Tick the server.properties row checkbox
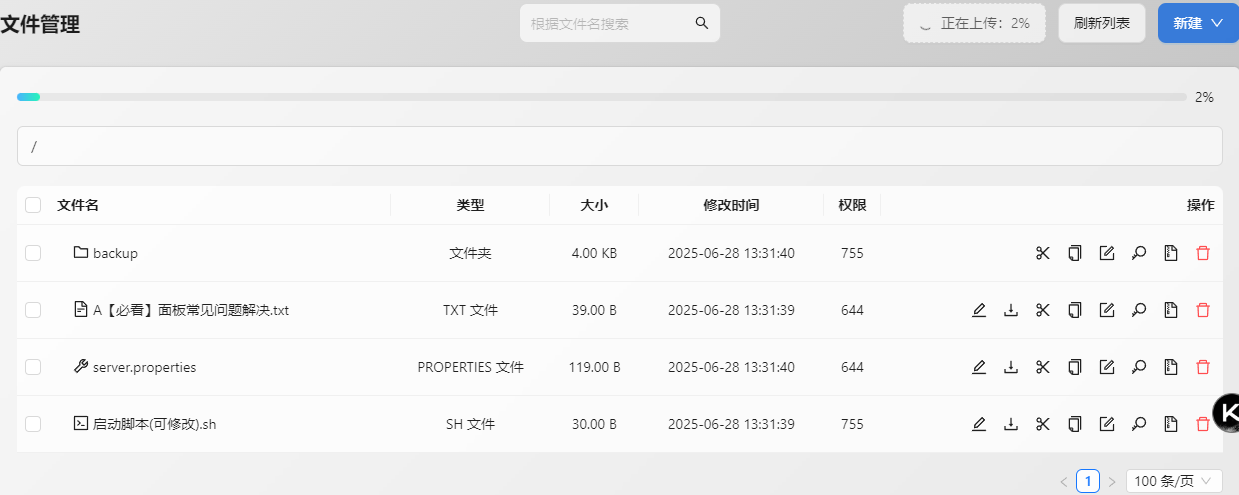The width and height of the screenshot is (1239, 495). [33, 367]
